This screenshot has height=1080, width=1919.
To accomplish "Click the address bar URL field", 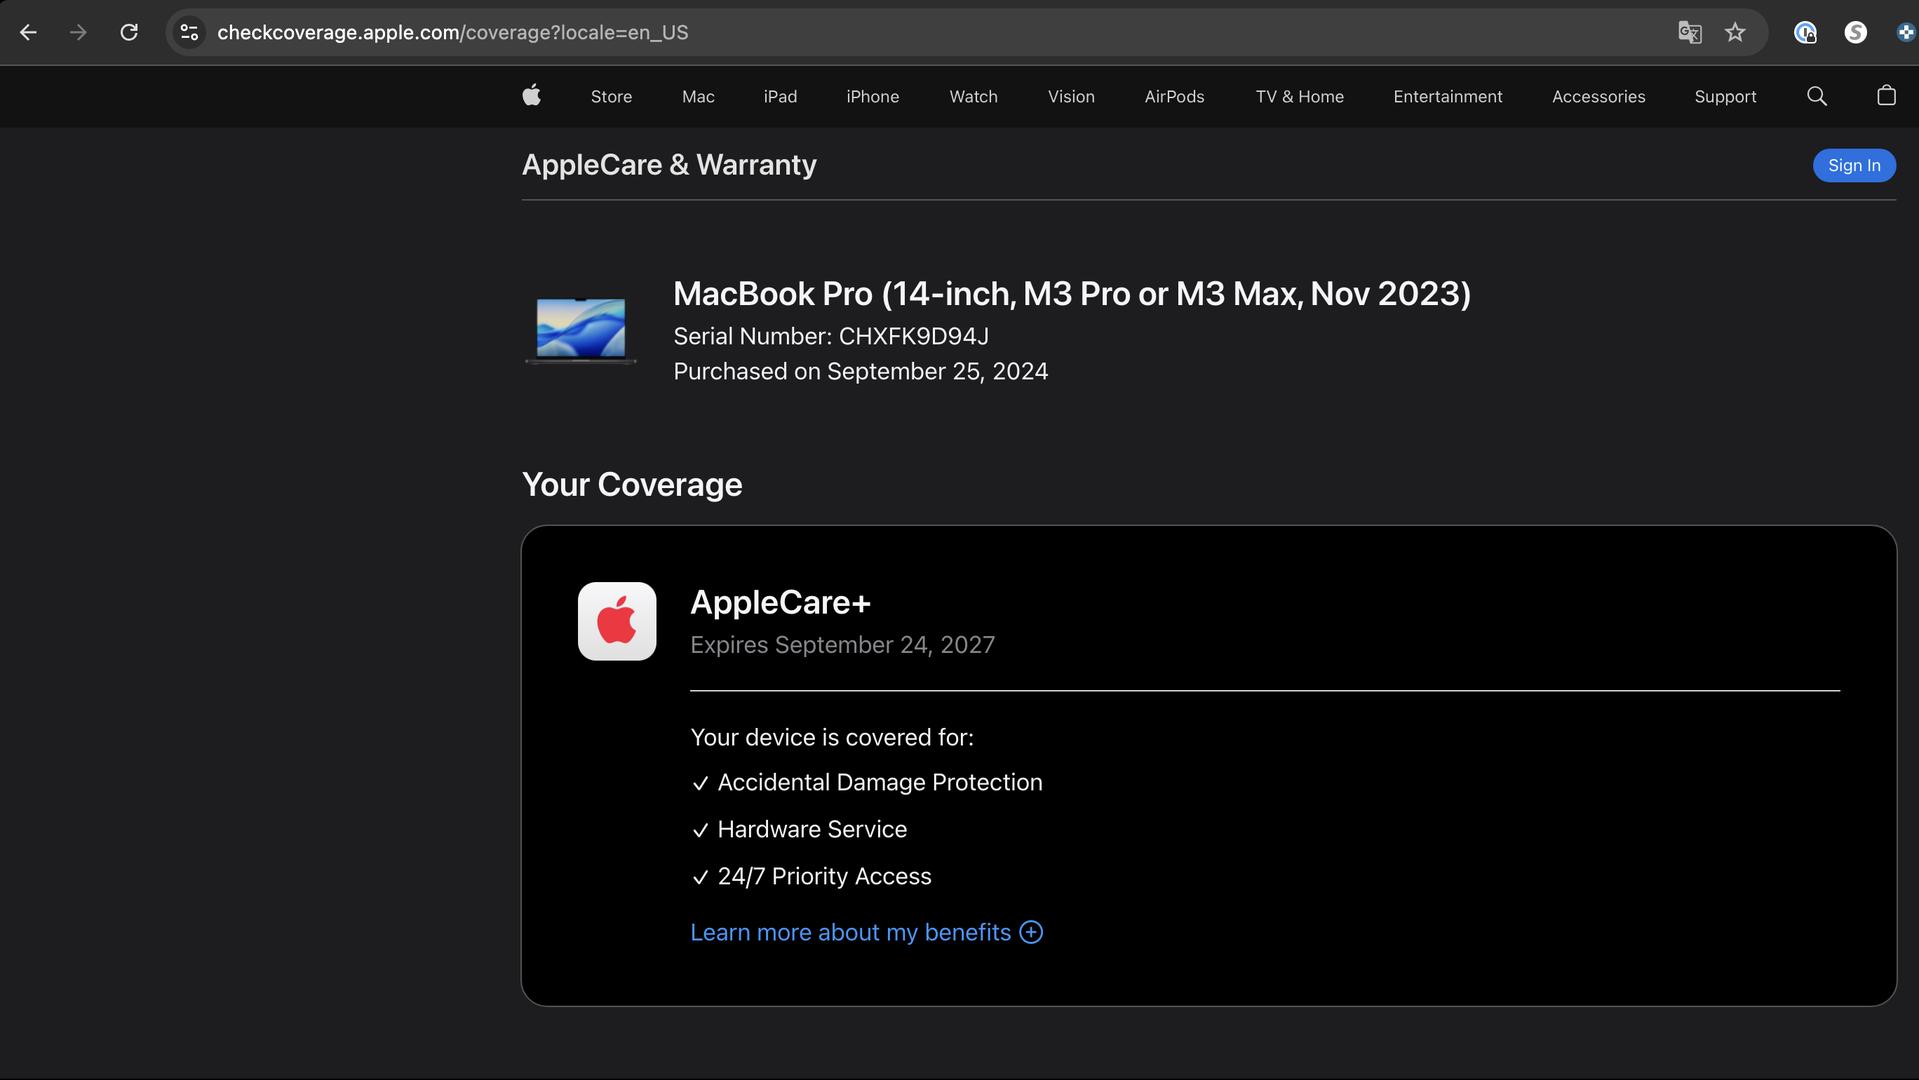I will tap(940, 32).
